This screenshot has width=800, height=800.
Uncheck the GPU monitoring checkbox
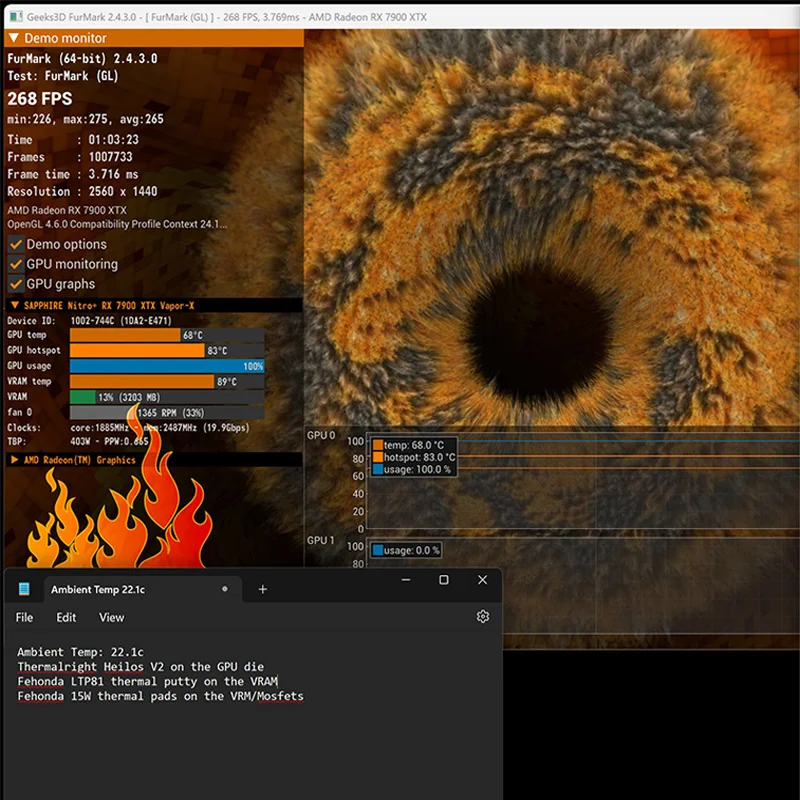pos(16,264)
